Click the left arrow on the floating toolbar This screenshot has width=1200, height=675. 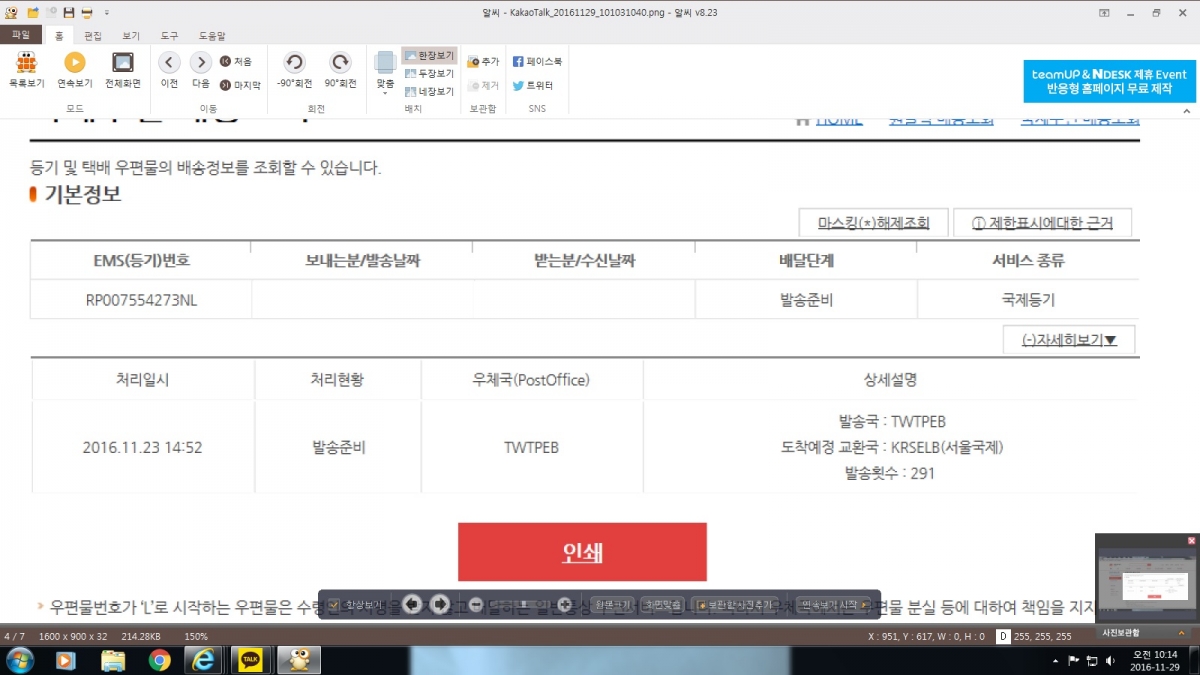point(413,604)
